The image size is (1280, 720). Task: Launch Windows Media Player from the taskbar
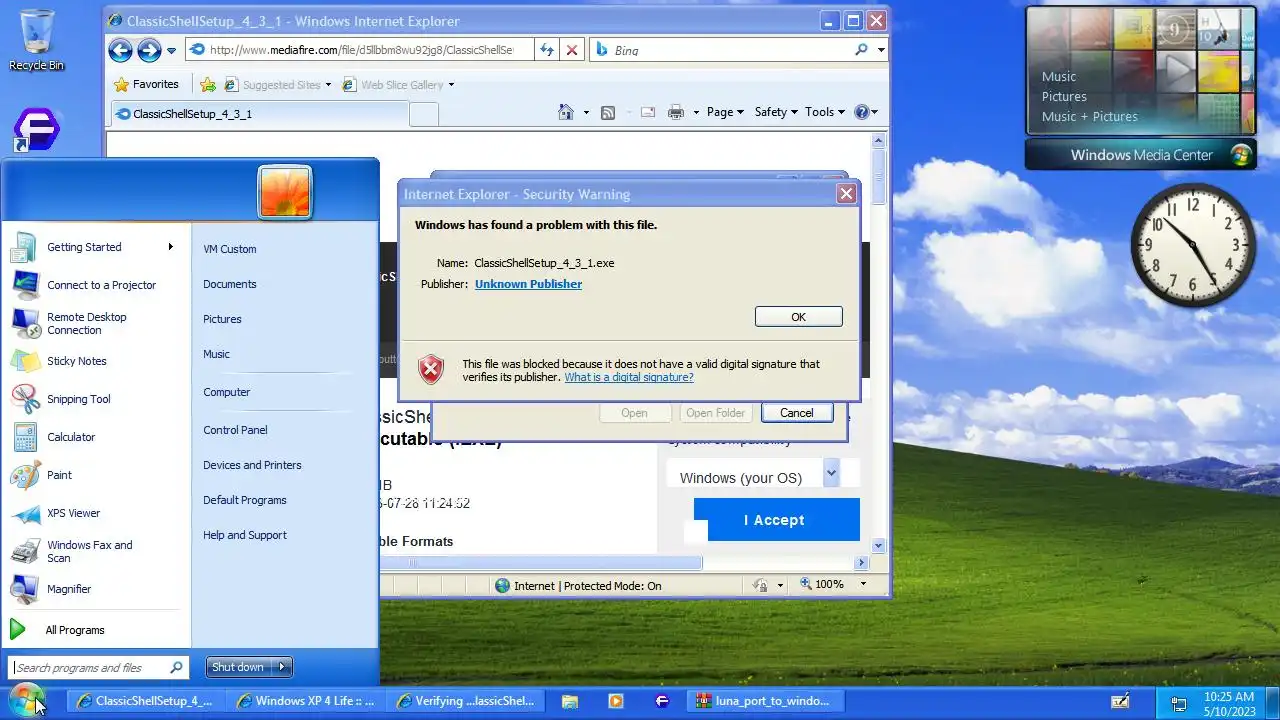point(616,701)
